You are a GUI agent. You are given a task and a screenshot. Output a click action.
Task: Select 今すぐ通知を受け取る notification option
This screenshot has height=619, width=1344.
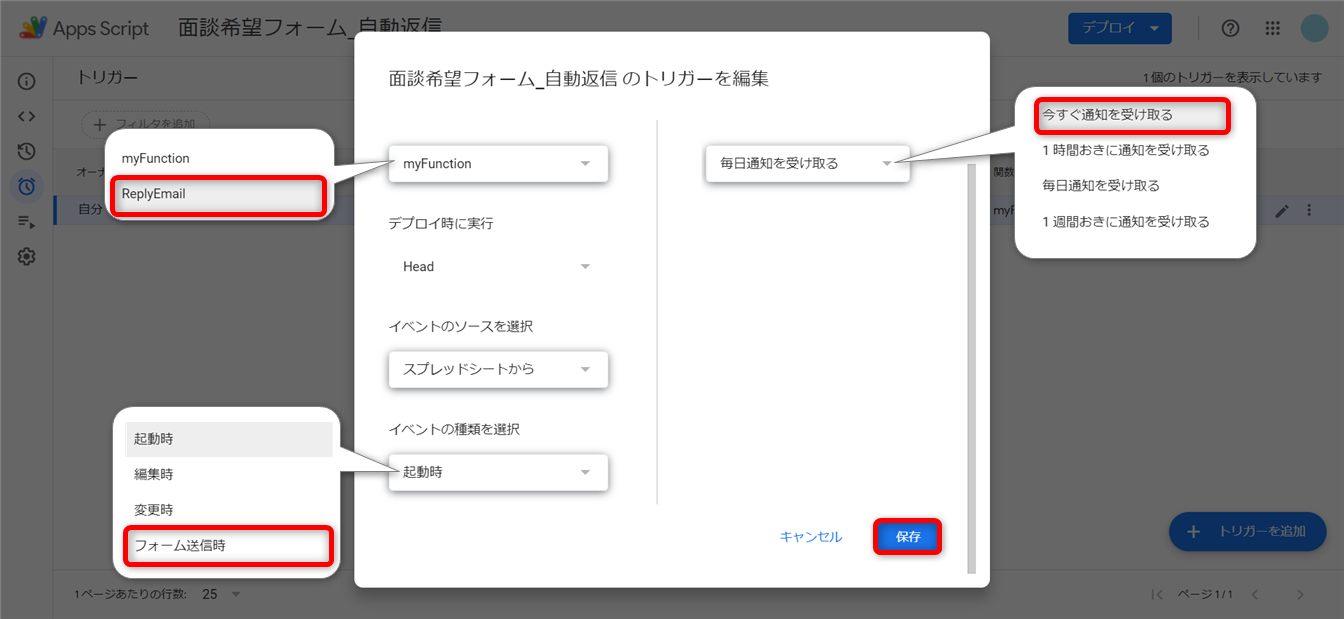click(x=1130, y=115)
